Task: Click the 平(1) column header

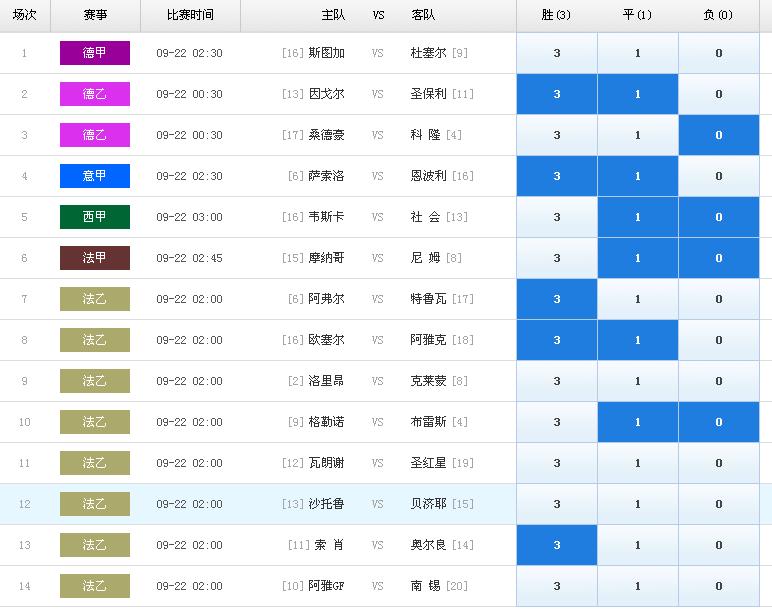Action: (x=637, y=15)
